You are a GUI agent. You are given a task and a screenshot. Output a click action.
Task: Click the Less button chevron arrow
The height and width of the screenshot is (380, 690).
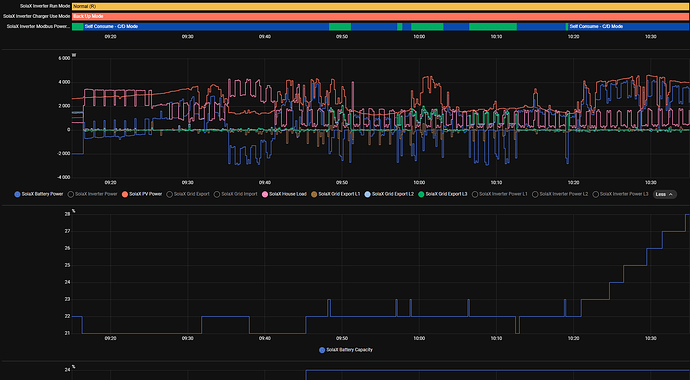(x=671, y=194)
